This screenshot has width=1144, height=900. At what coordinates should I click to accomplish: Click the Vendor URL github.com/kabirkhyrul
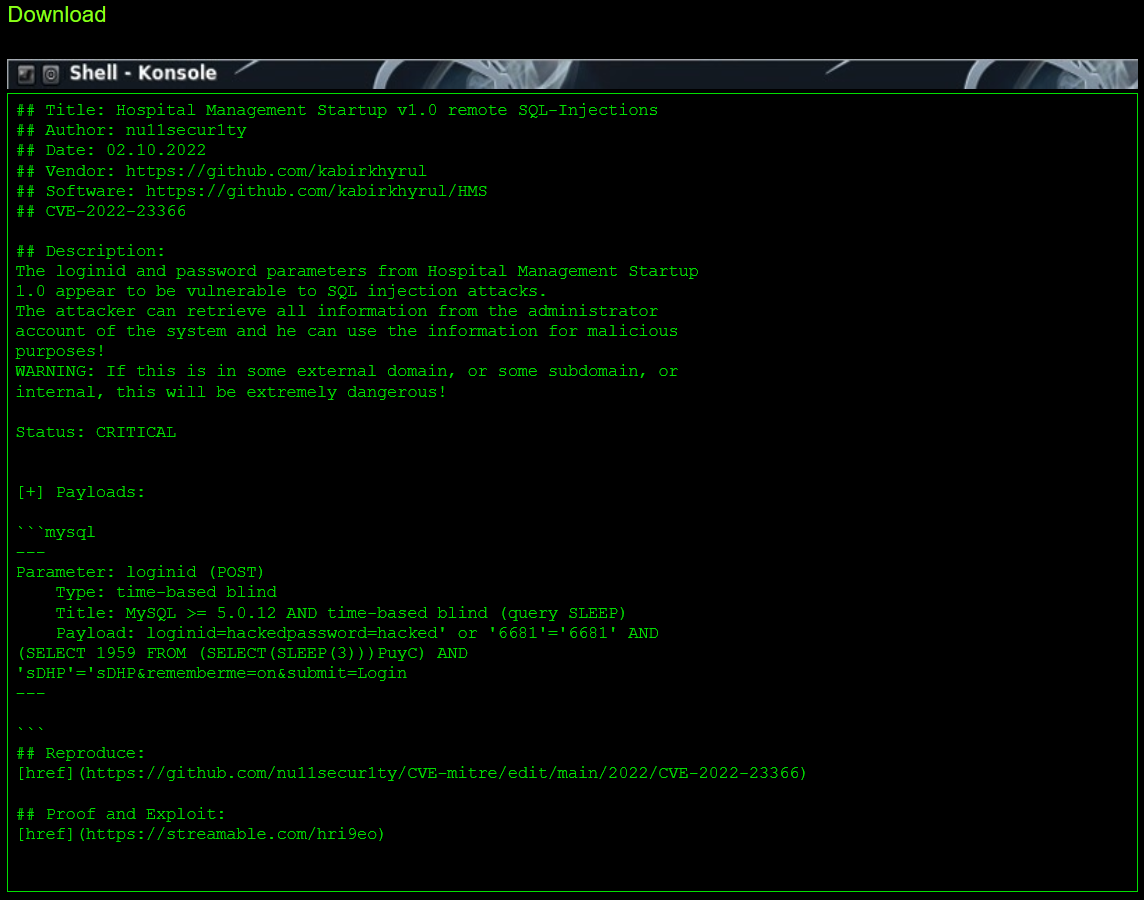(276, 171)
